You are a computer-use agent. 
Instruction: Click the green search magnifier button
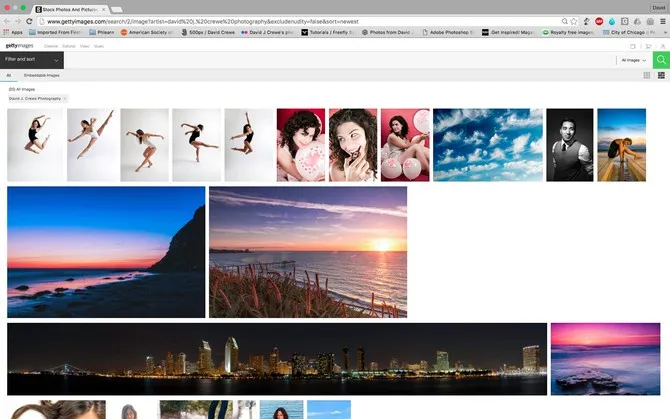click(x=659, y=60)
